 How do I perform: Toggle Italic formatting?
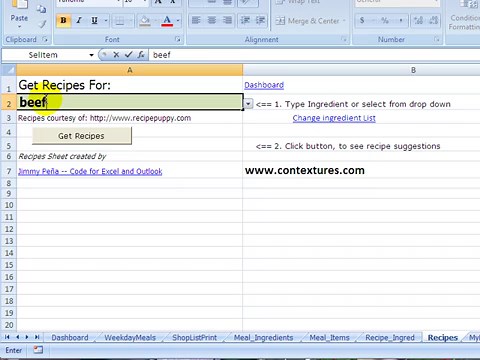pyautogui.click(x=79, y=21)
